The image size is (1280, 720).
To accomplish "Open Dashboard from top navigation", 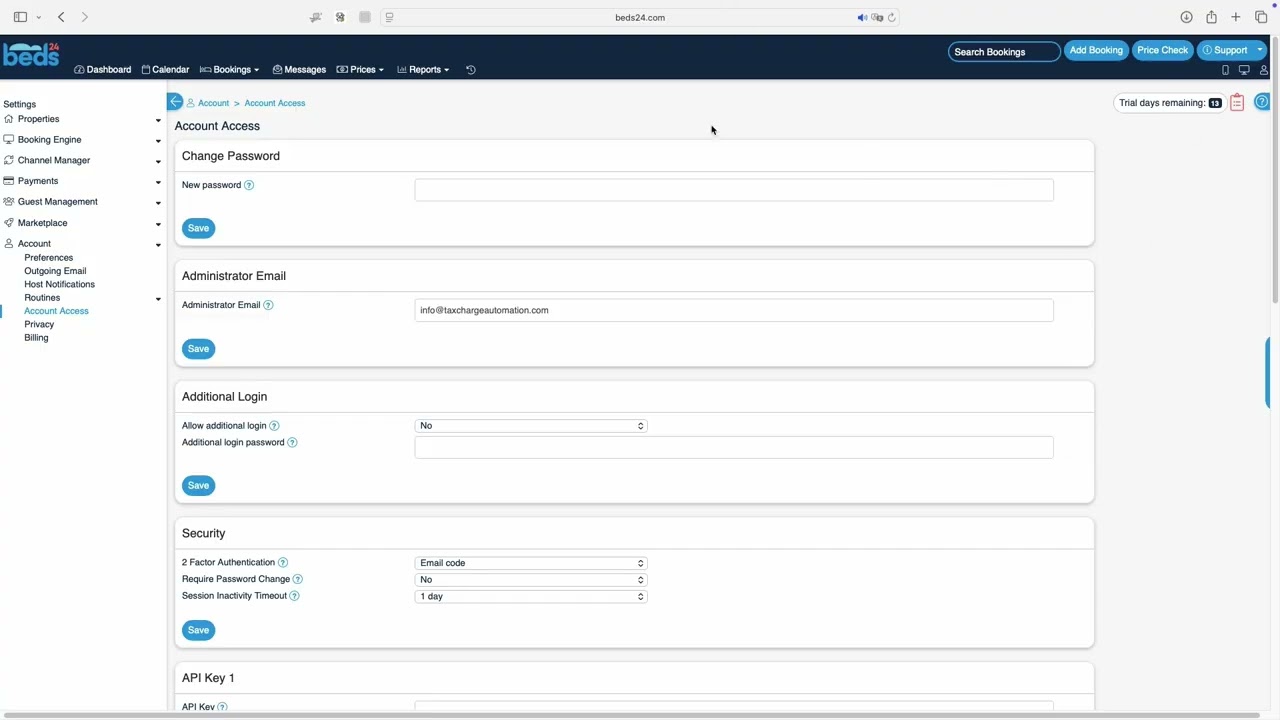I will point(103,70).
